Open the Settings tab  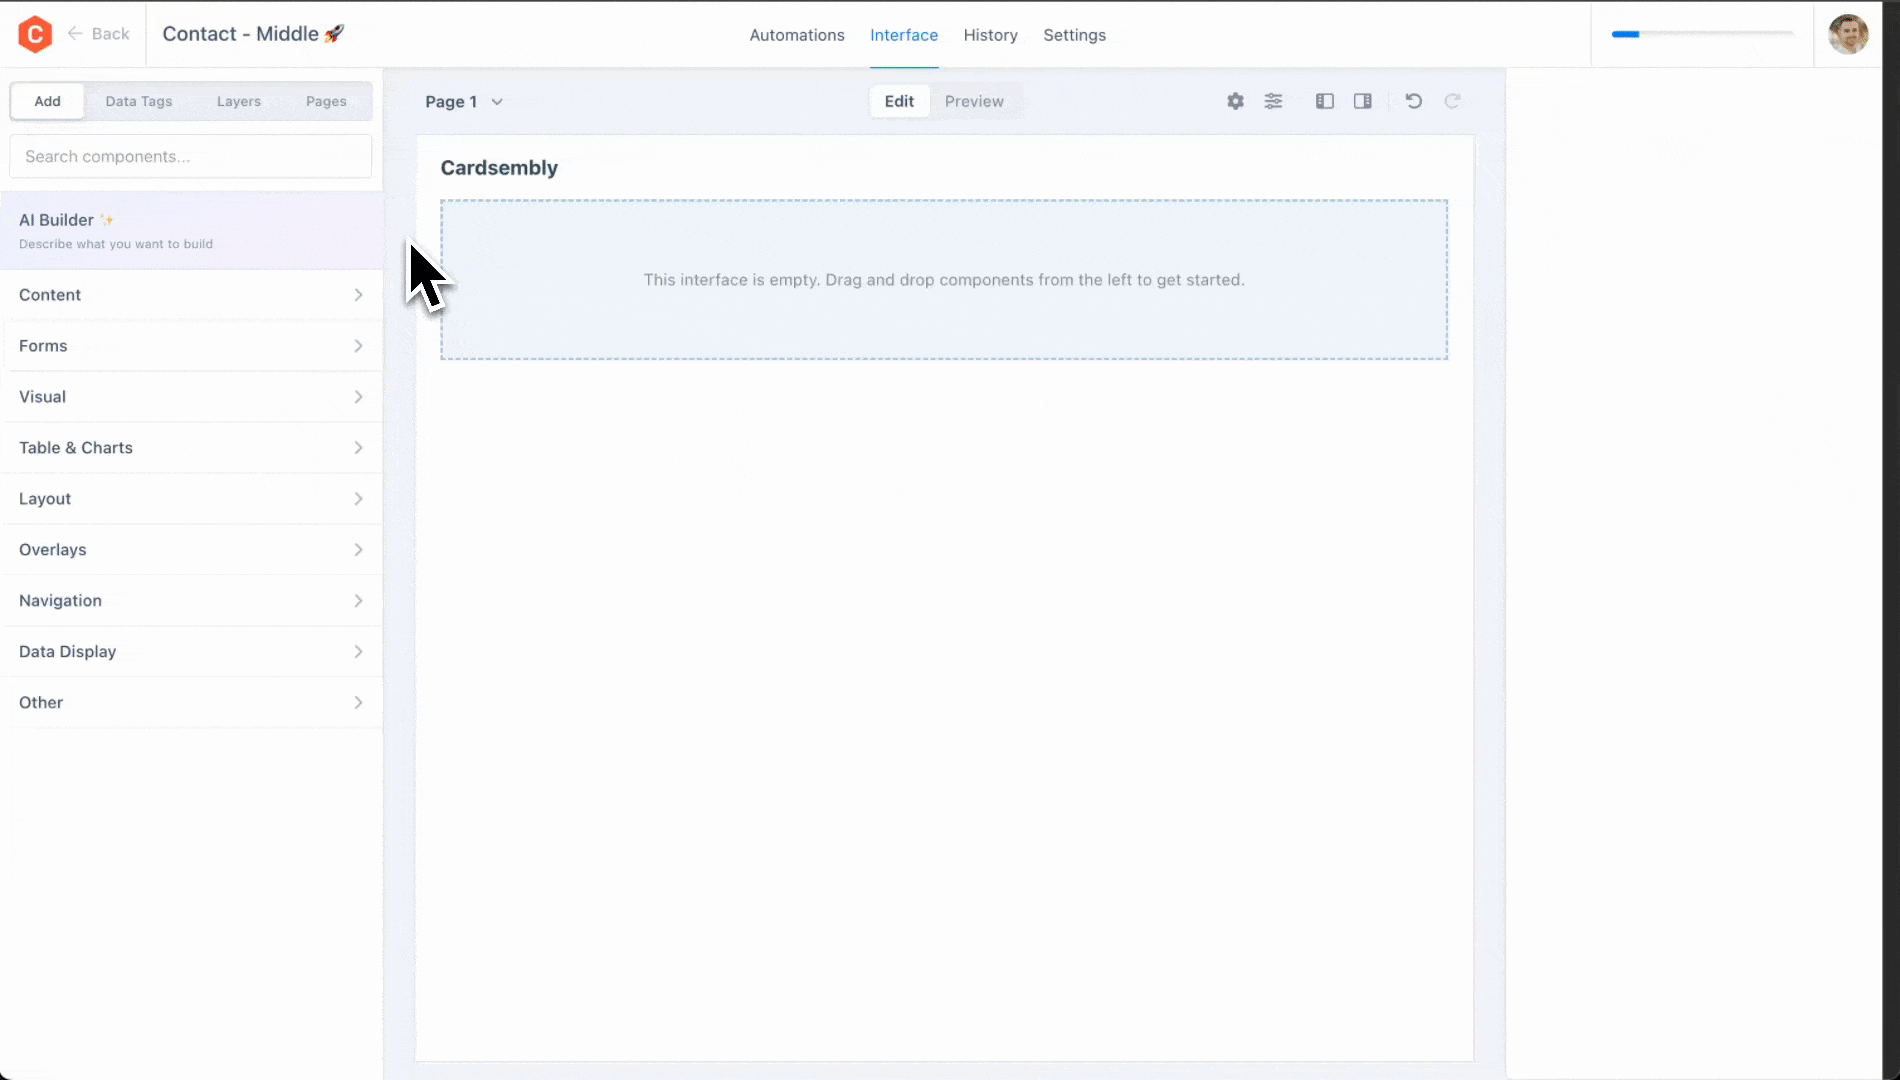pos(1075,35)
